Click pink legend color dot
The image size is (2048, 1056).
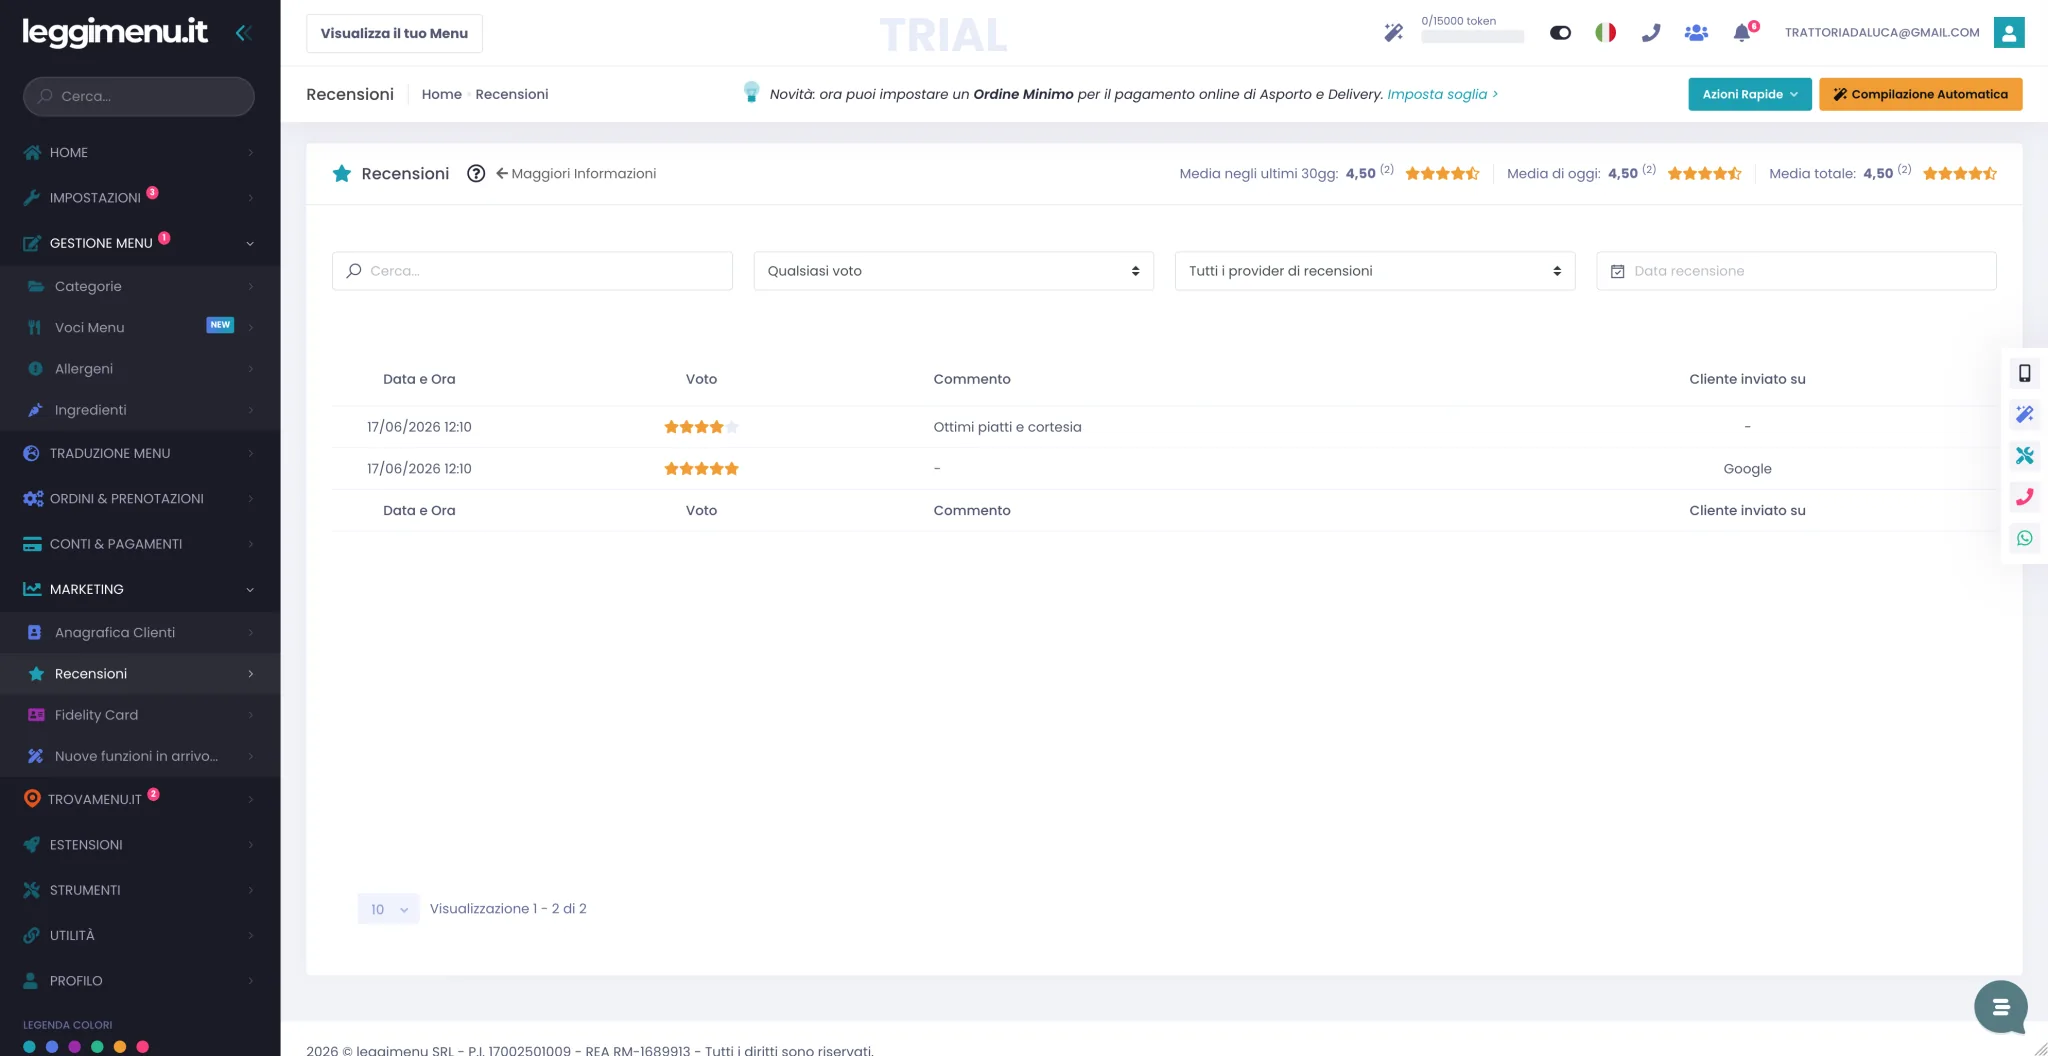point(143,1047)
